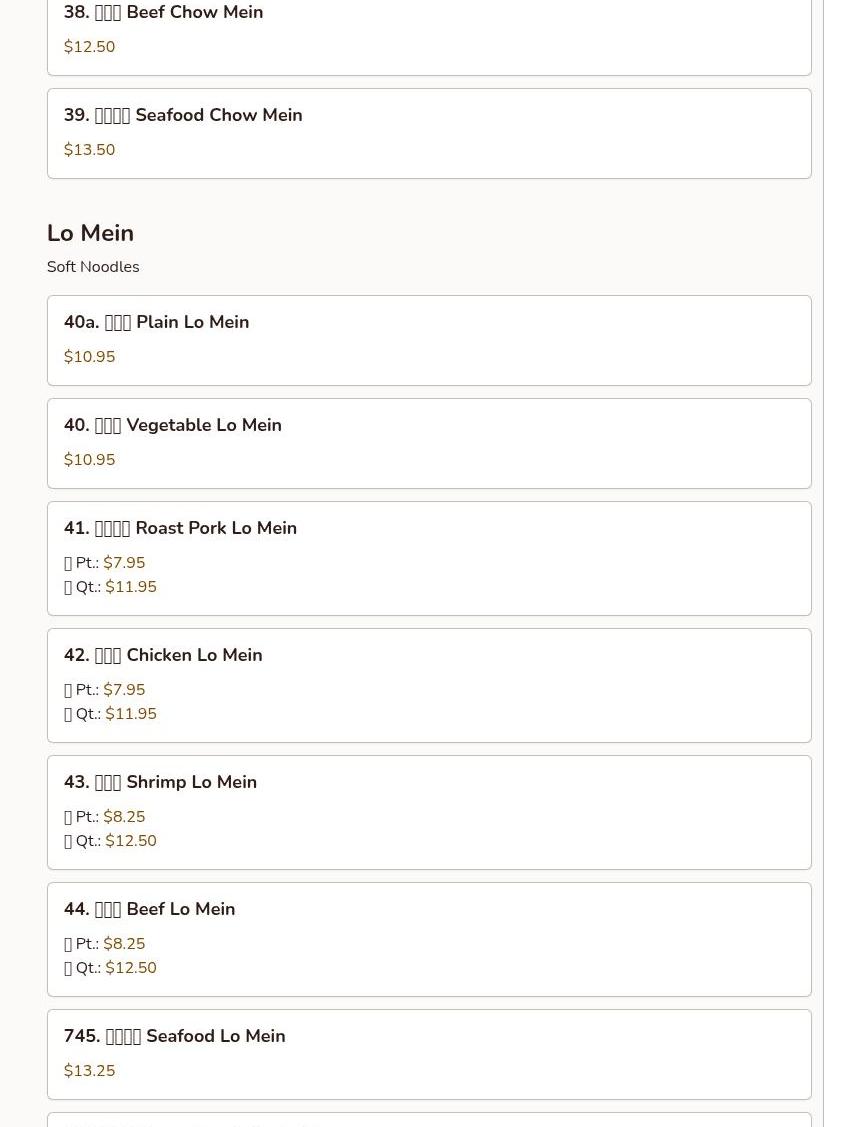The height and width of the screenshot is (1127, 844).
Task: Choose Chicken Lo Mein Pt. $7.95 size
Action: point(105,690)
